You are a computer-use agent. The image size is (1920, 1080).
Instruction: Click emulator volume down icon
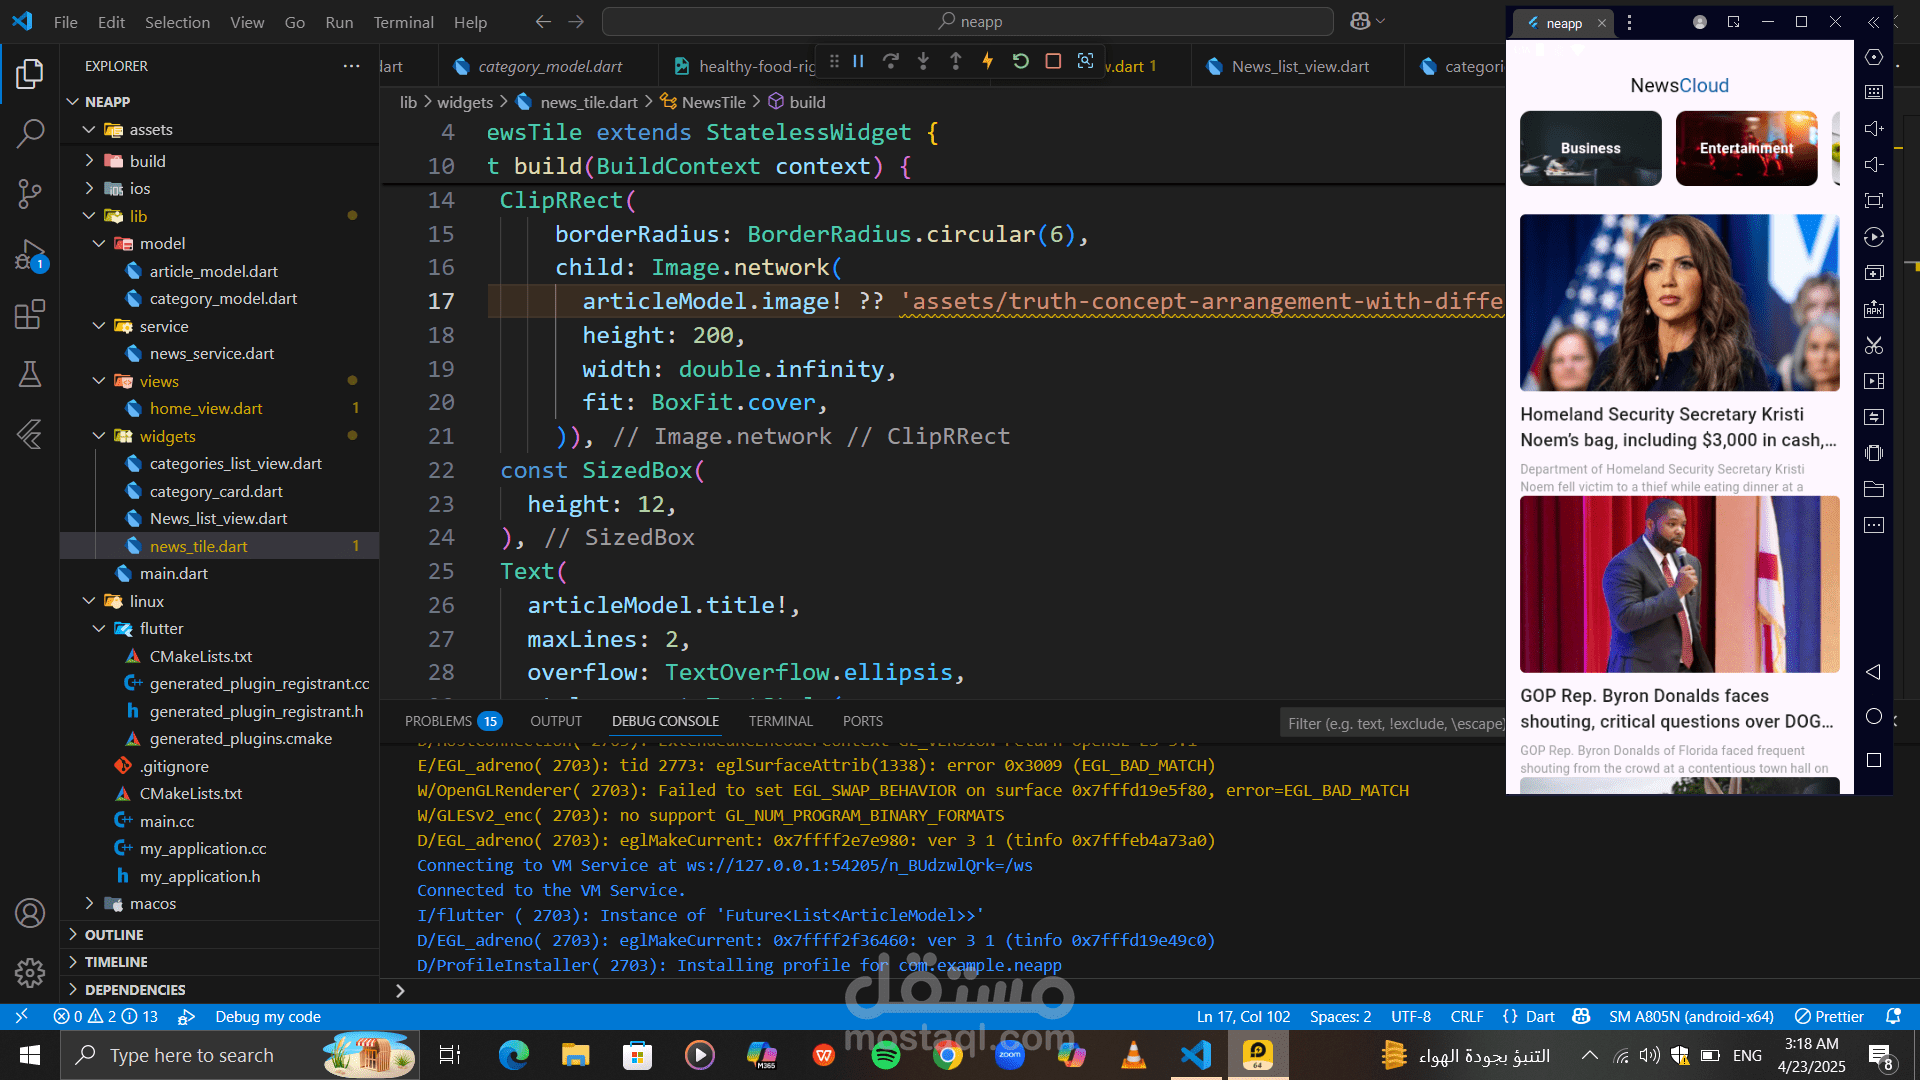pyautogui.click(x=1874, y=164)
